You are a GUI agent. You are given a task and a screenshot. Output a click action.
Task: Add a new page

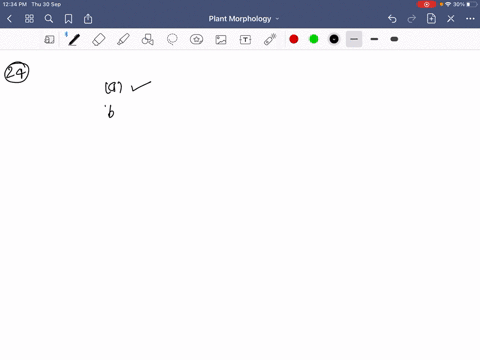pos(431,19)
